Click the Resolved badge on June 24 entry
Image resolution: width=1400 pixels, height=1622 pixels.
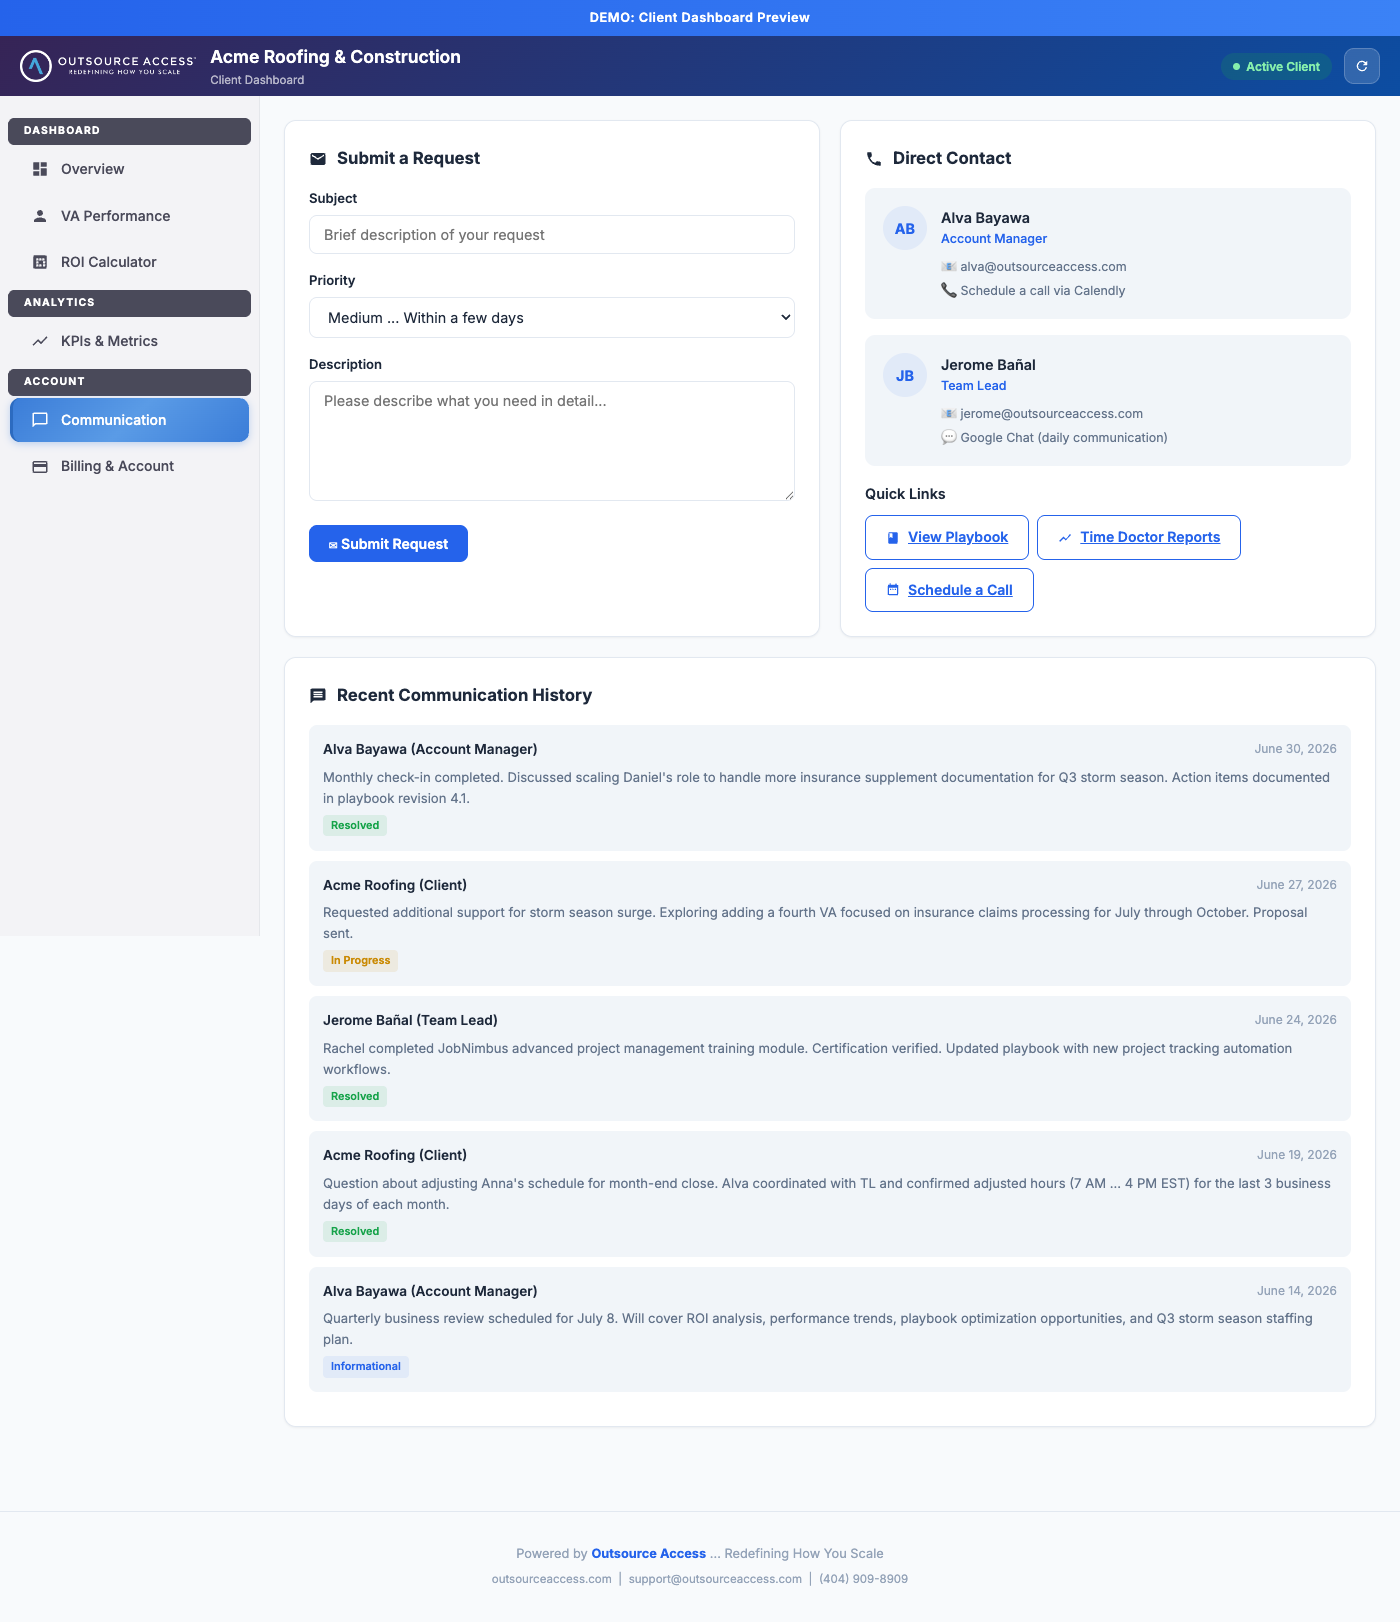355,1097
